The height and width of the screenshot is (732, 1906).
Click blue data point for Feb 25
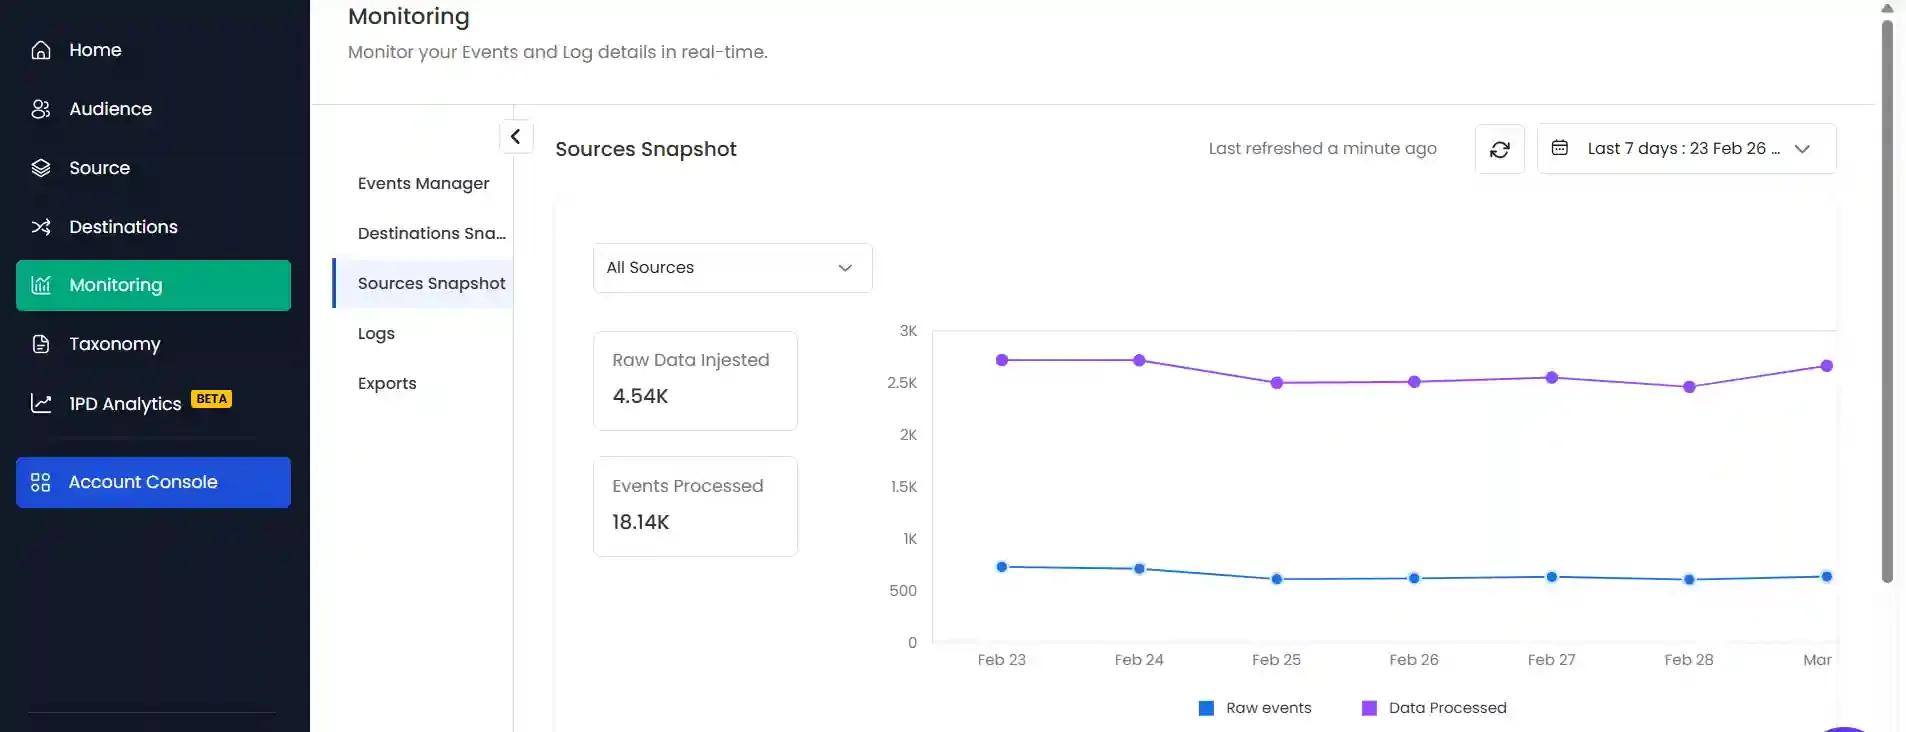click(1277, 579)
